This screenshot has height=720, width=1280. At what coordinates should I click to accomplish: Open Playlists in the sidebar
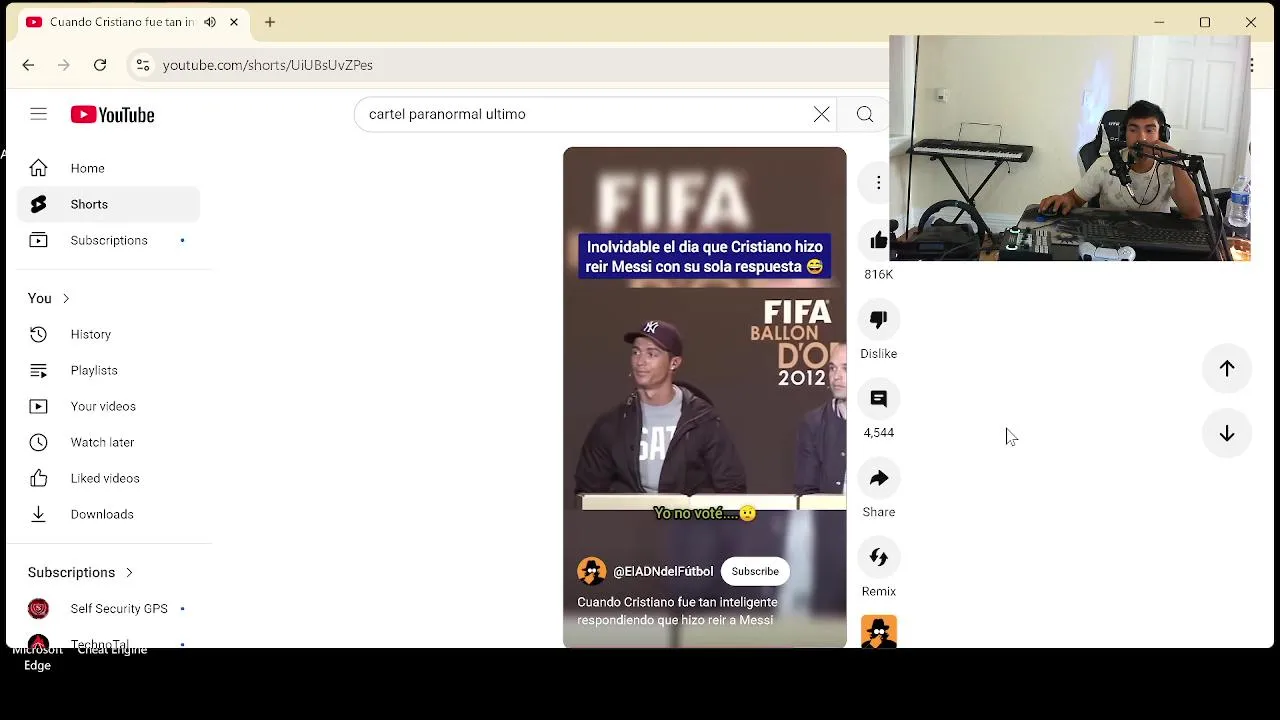point(108,370)
